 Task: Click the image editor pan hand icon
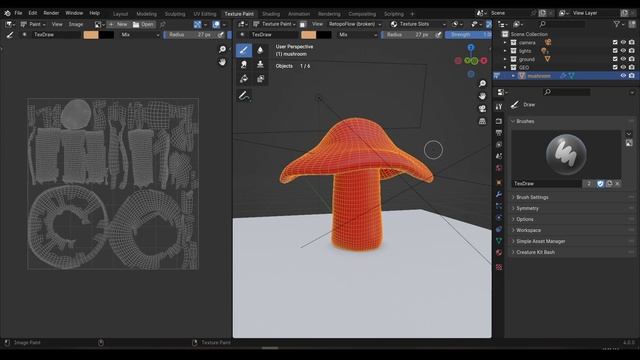coord(222,62)
